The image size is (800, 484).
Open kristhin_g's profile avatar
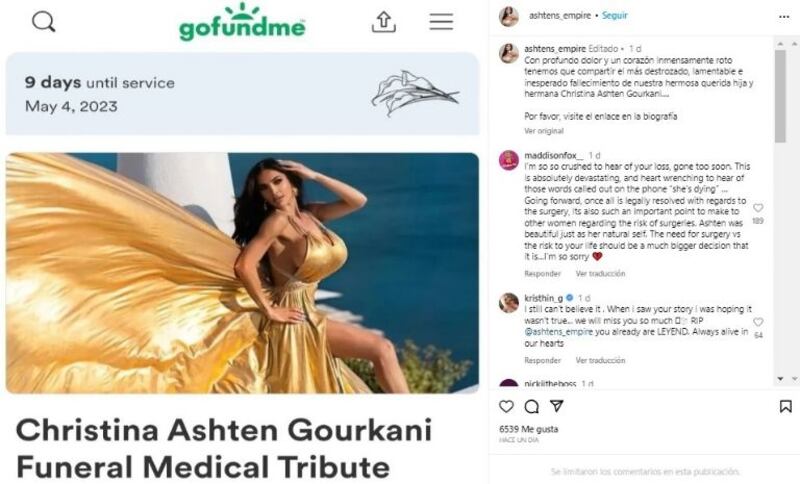[509, 303]
